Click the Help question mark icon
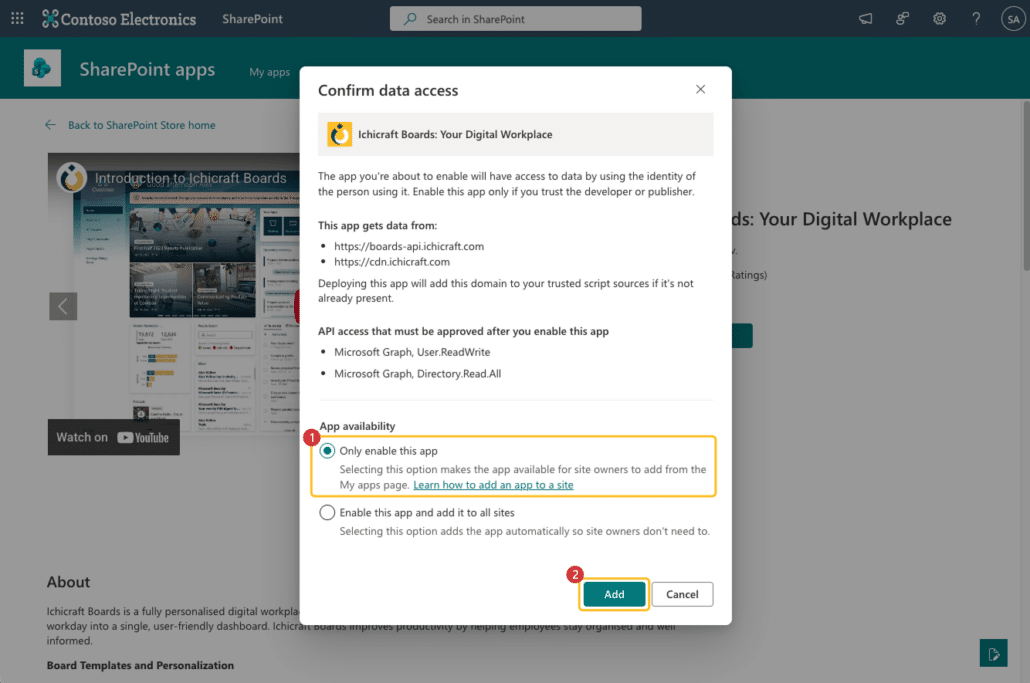 click(x=976, y=19)
